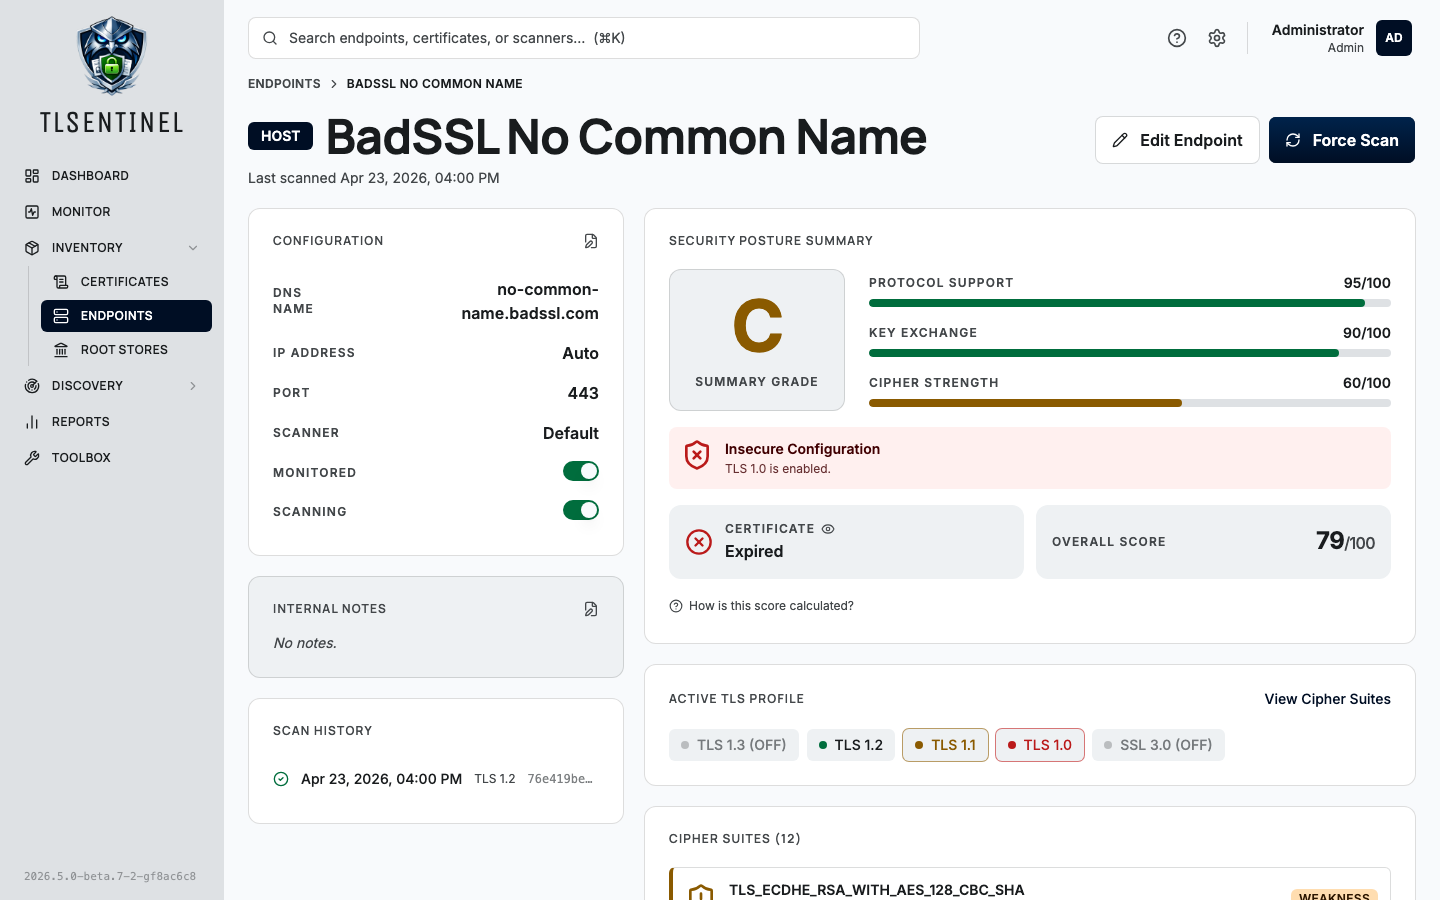Click the Insecure Configuration shield icon

coord(697,456)
